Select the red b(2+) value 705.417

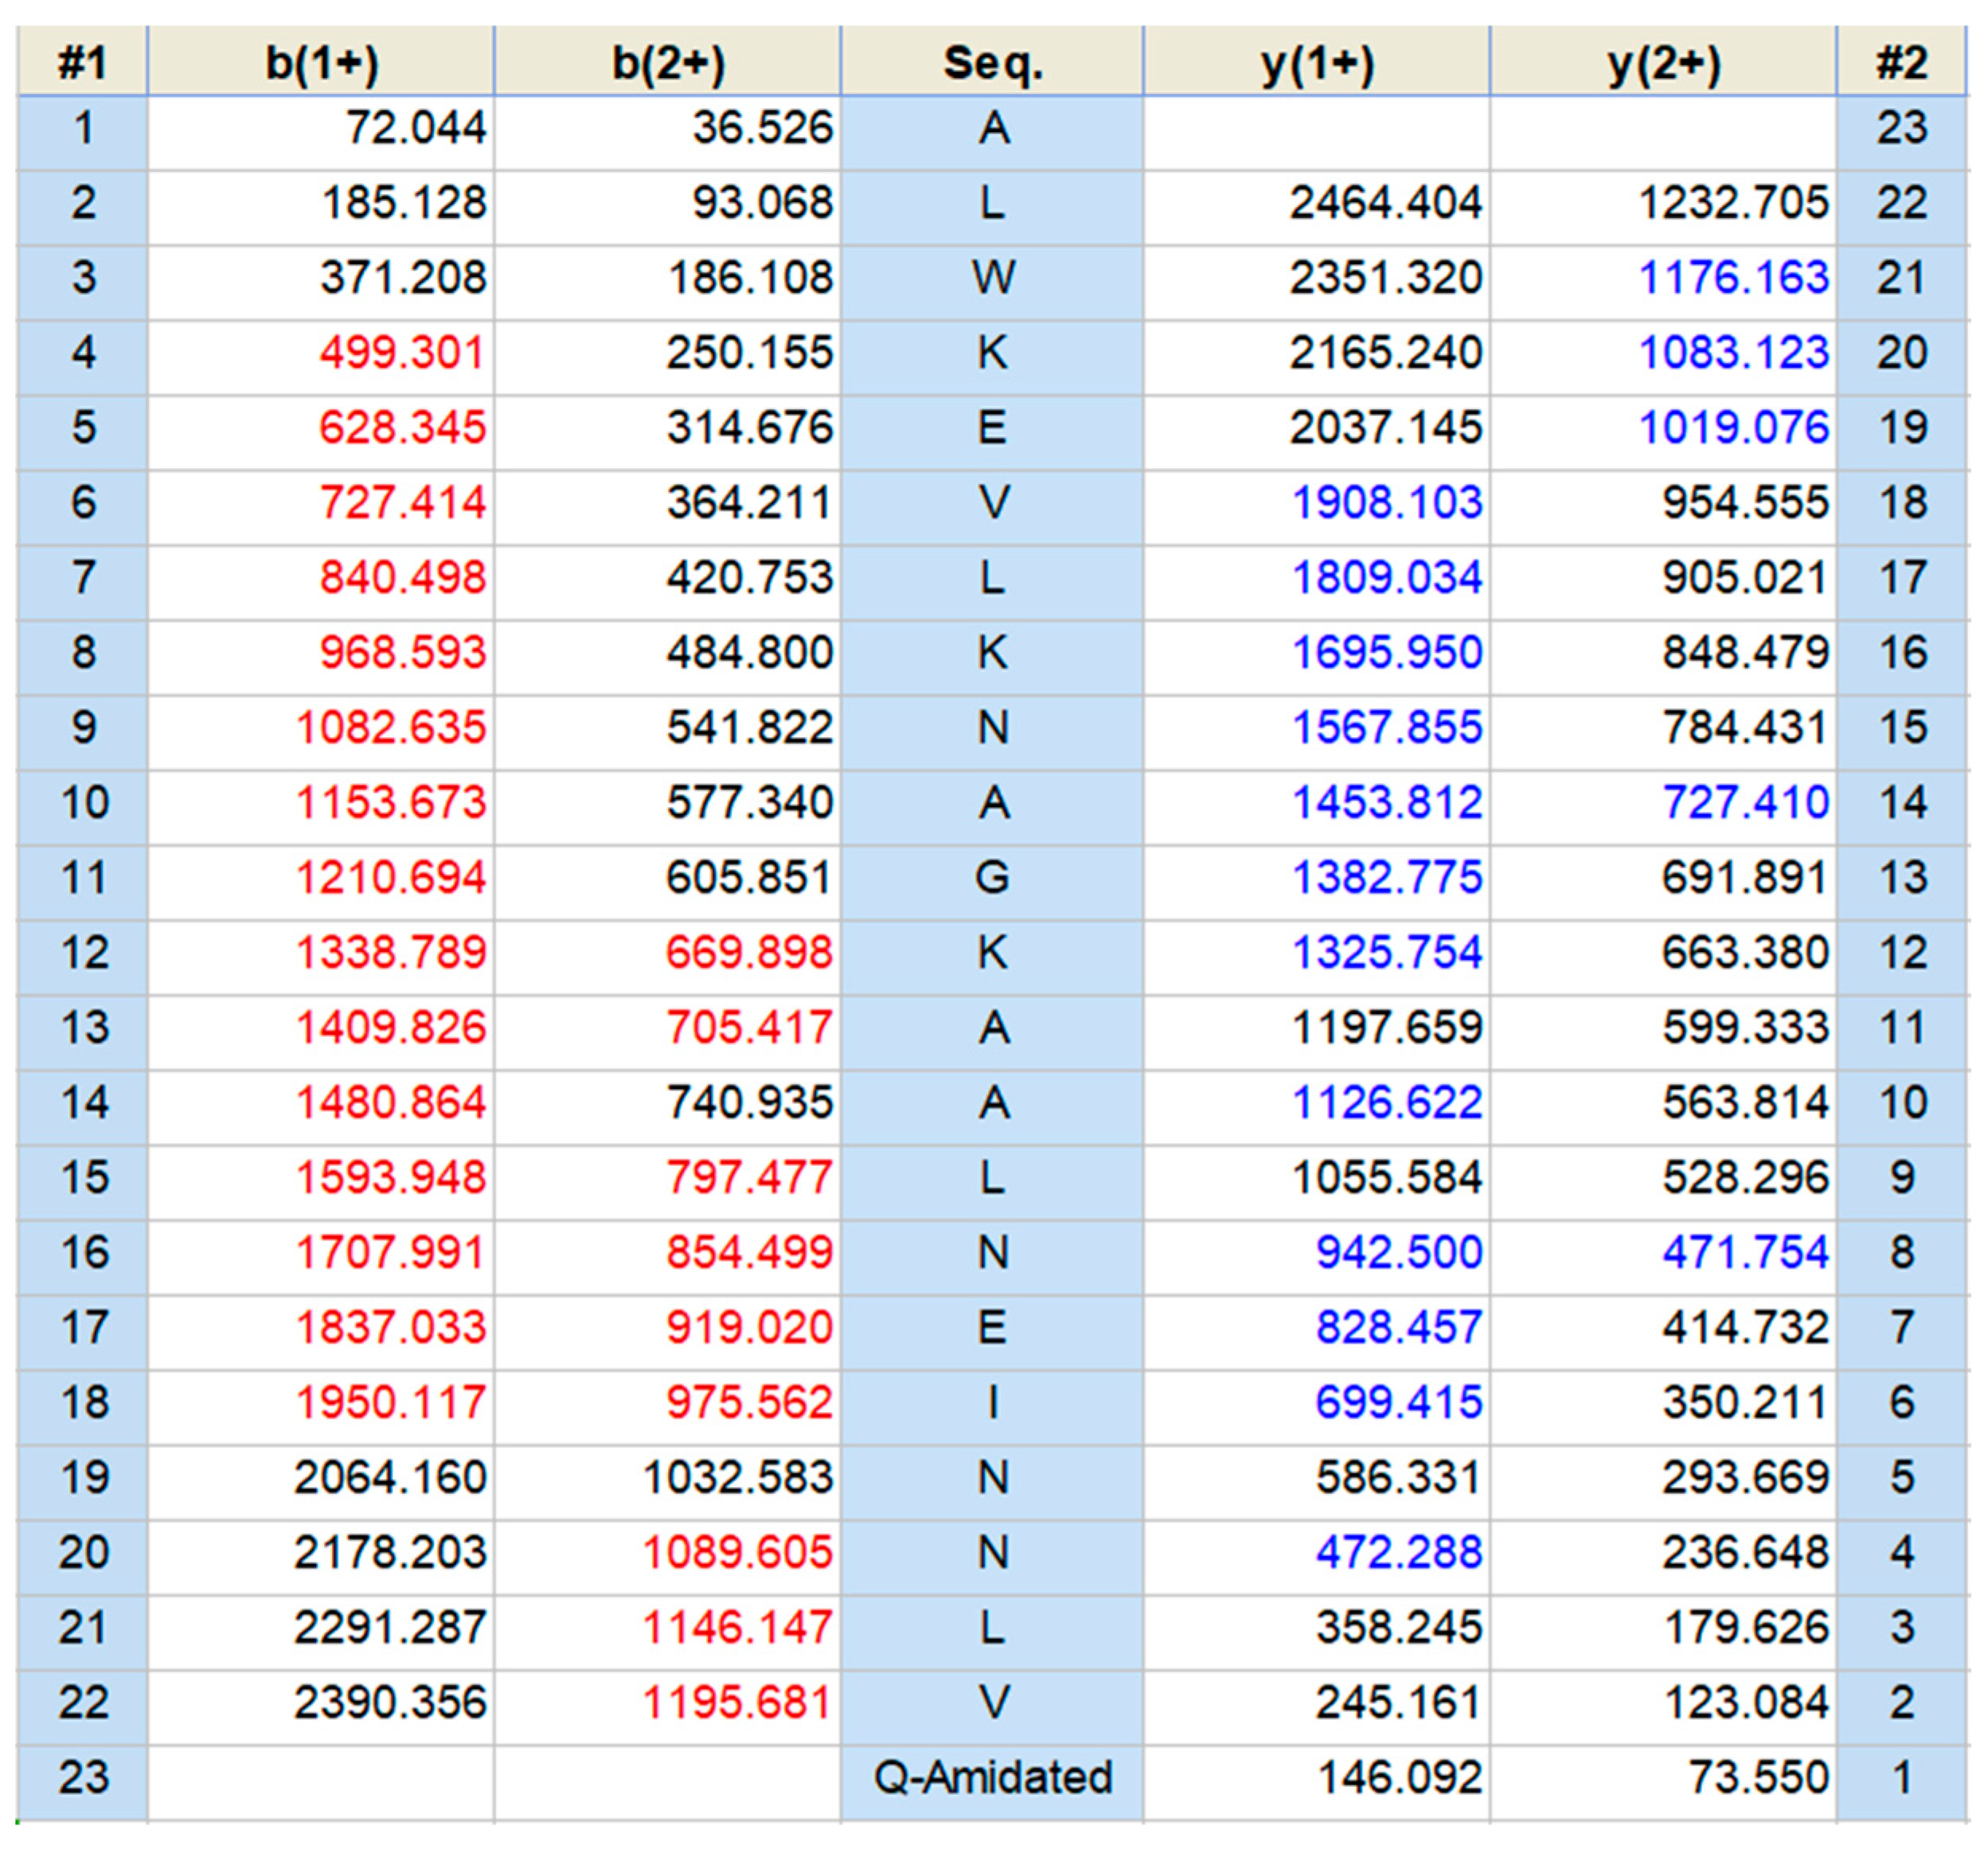[750, 1028]
